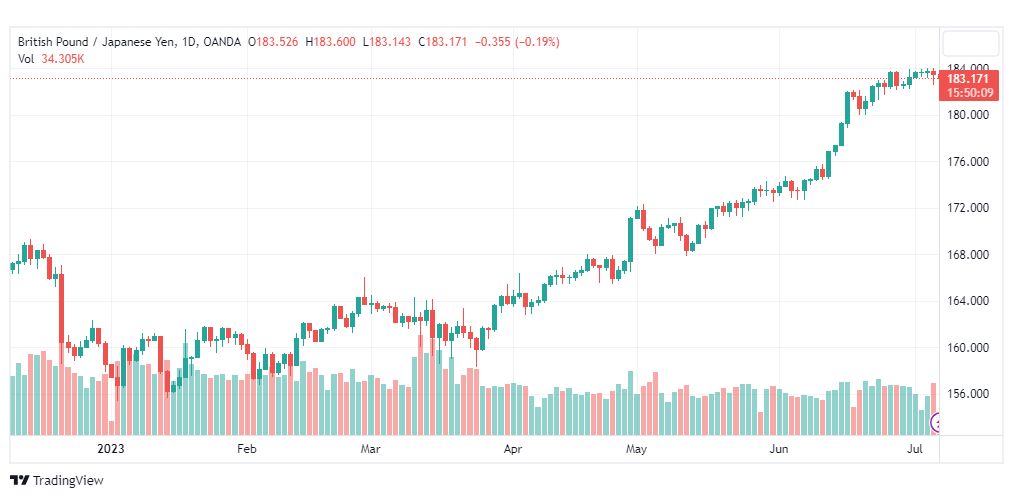The width and height of the screenshot is (1012, 498).
Task: Click the close value C183.171
Action: (x=442, y=42)
